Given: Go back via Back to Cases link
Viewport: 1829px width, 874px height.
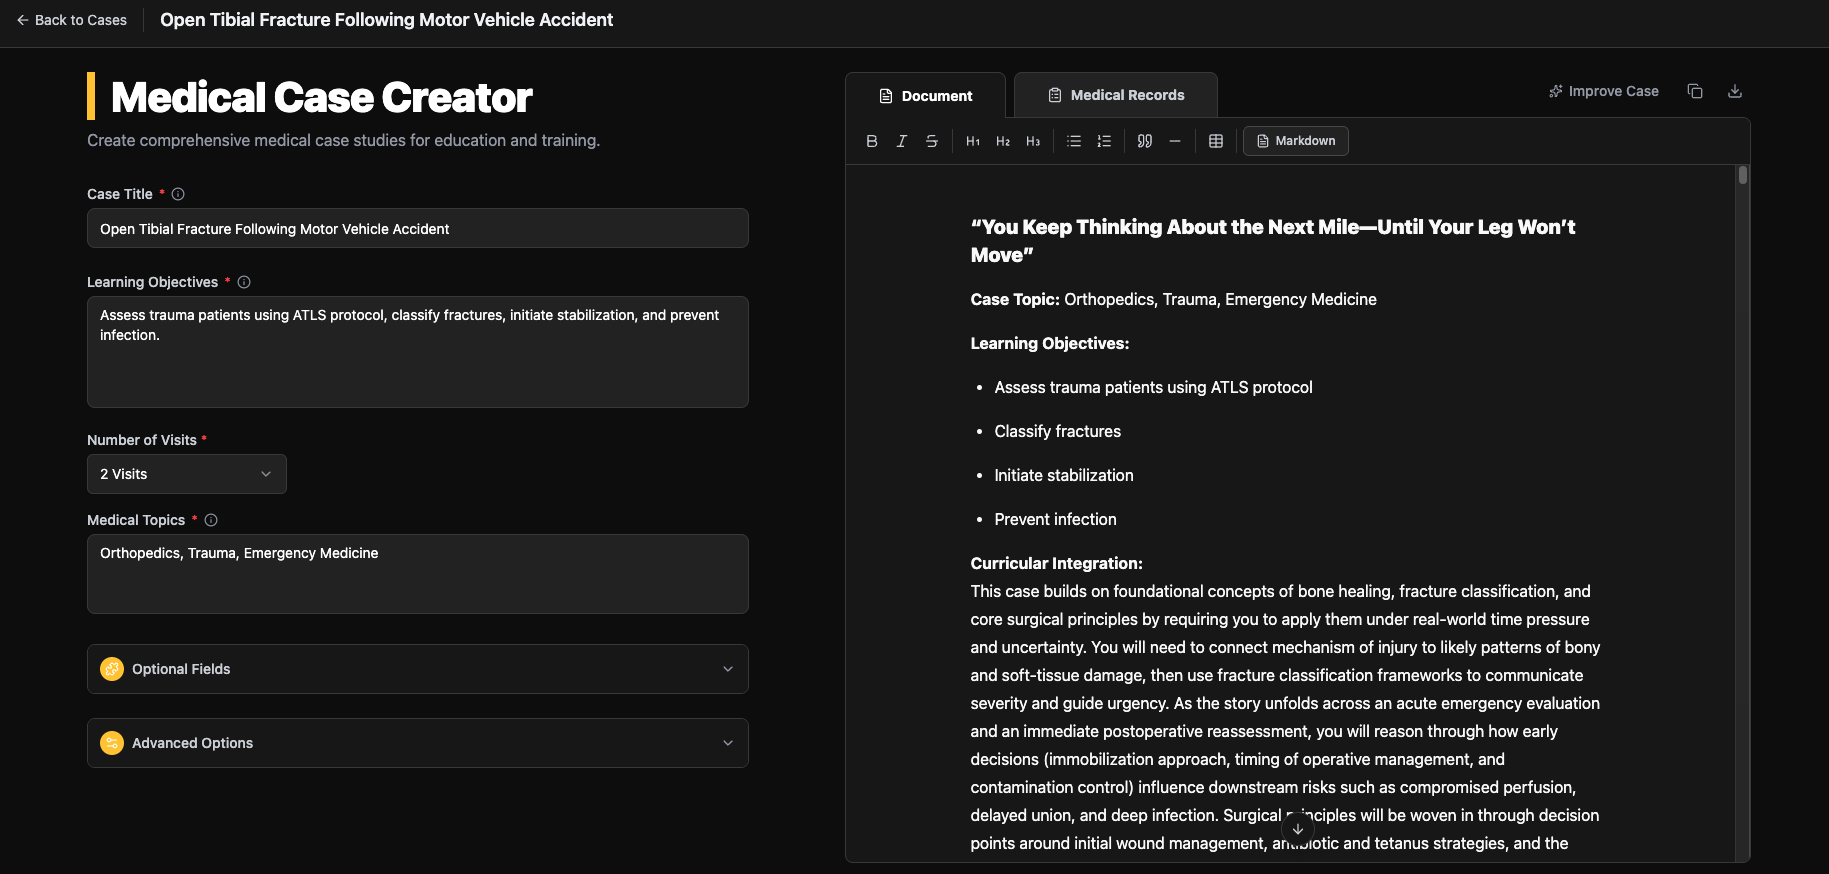Looking at the screenshot, I should coord(71,20).
